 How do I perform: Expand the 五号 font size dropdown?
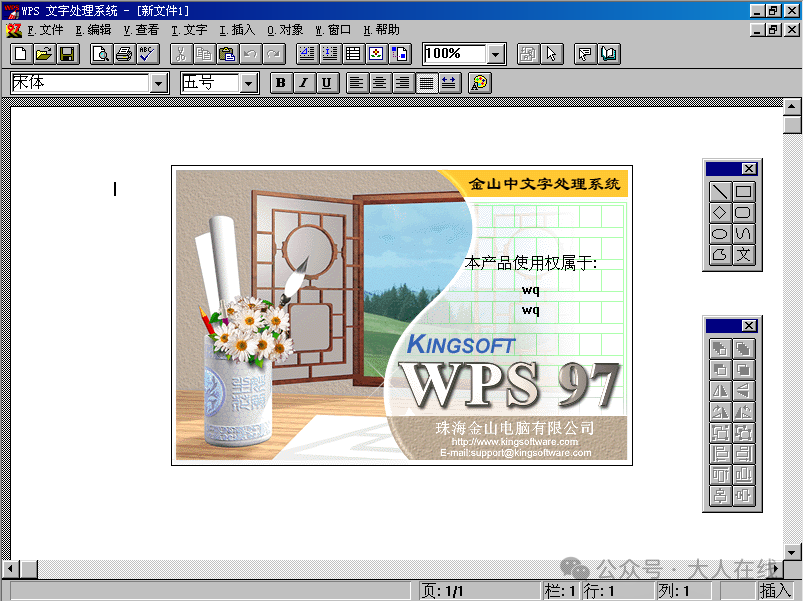point(248,83)
